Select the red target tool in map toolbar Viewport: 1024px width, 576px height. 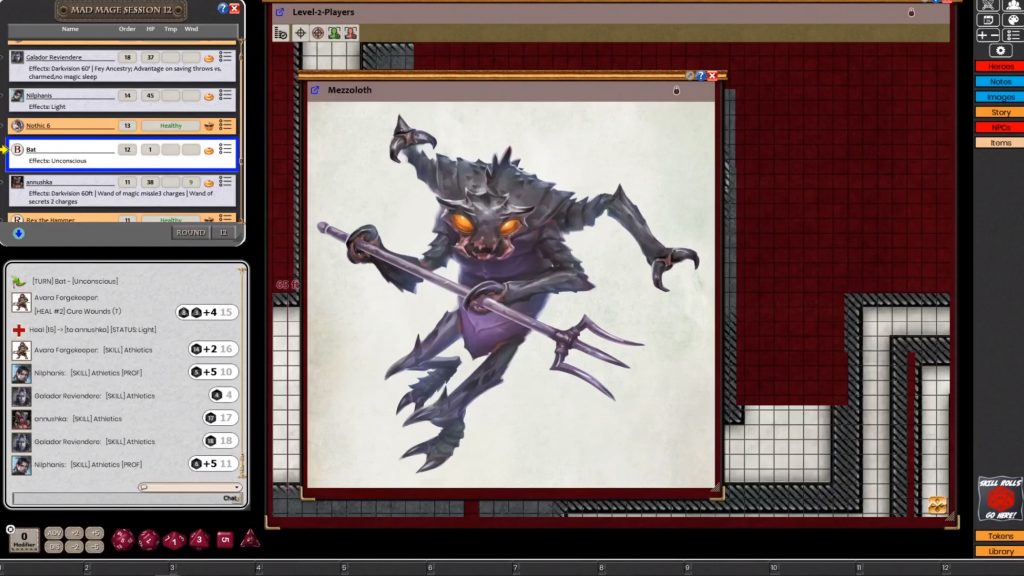point(318,33)
